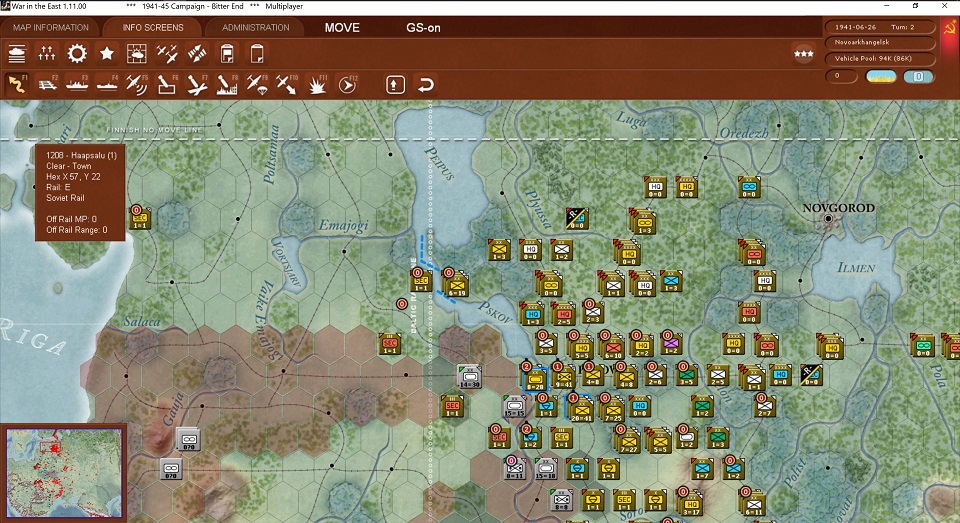Click the blue pill showing 0
The width and height of the screenshot is (960, 523).
click(x=918, y=77)
